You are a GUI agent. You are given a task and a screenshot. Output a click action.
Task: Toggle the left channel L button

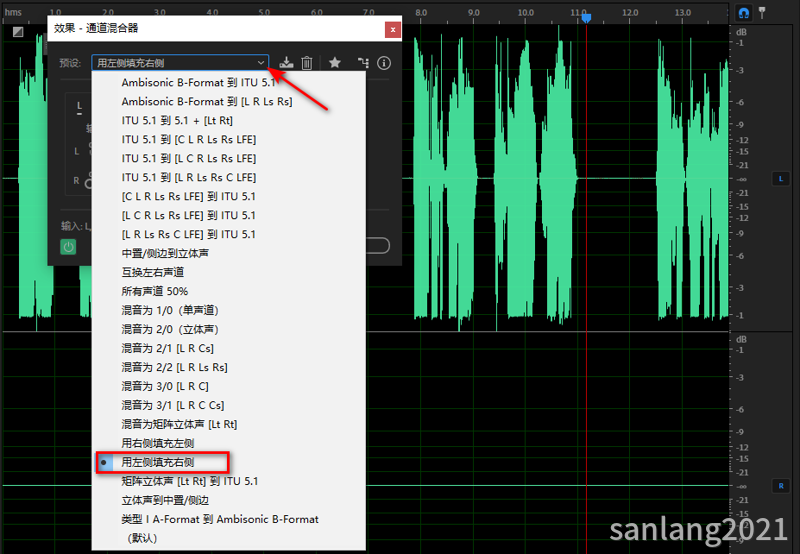pos(781,179)
